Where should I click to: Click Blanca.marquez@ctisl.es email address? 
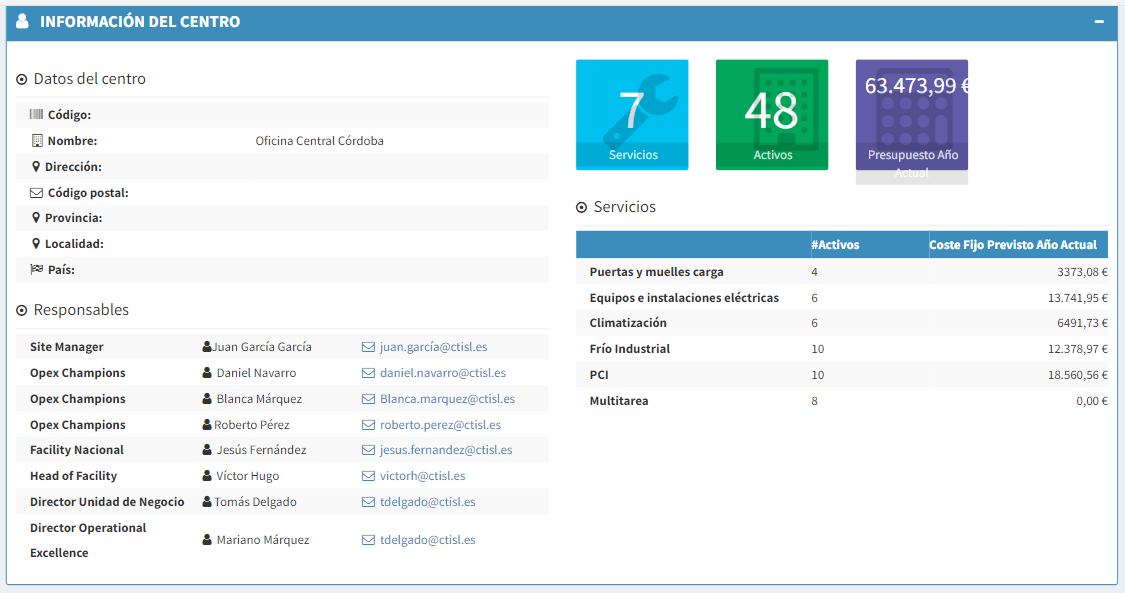(447, 399)
